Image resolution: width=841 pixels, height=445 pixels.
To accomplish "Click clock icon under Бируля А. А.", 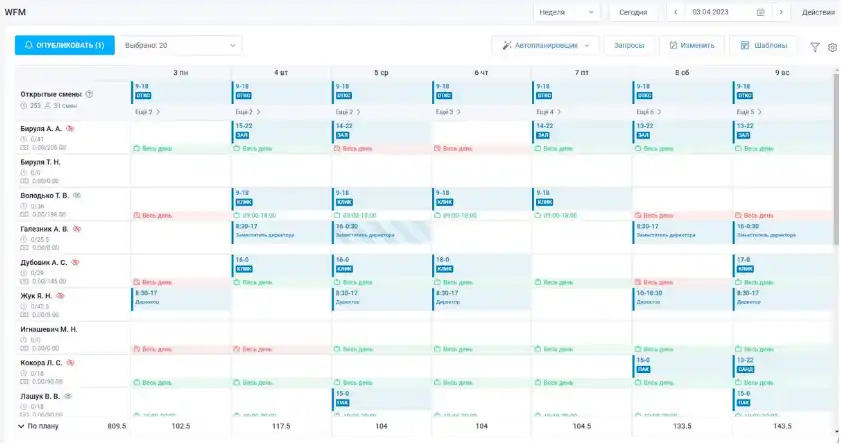I will tap(24, 139).
